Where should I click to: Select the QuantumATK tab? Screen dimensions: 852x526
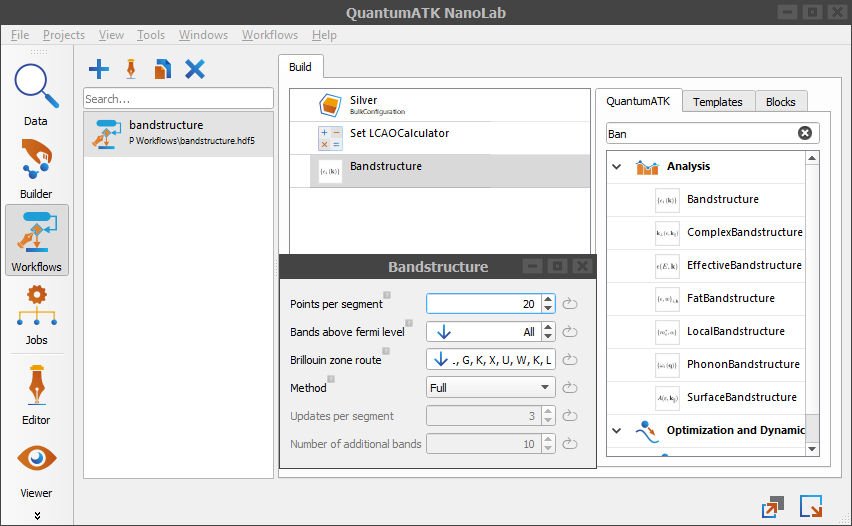pos(638,101)
